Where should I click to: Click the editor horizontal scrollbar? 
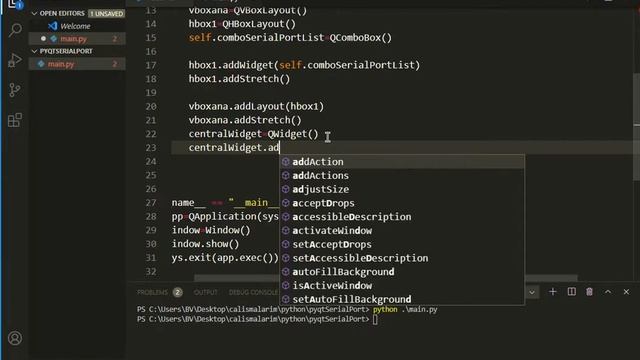point(386,278)
